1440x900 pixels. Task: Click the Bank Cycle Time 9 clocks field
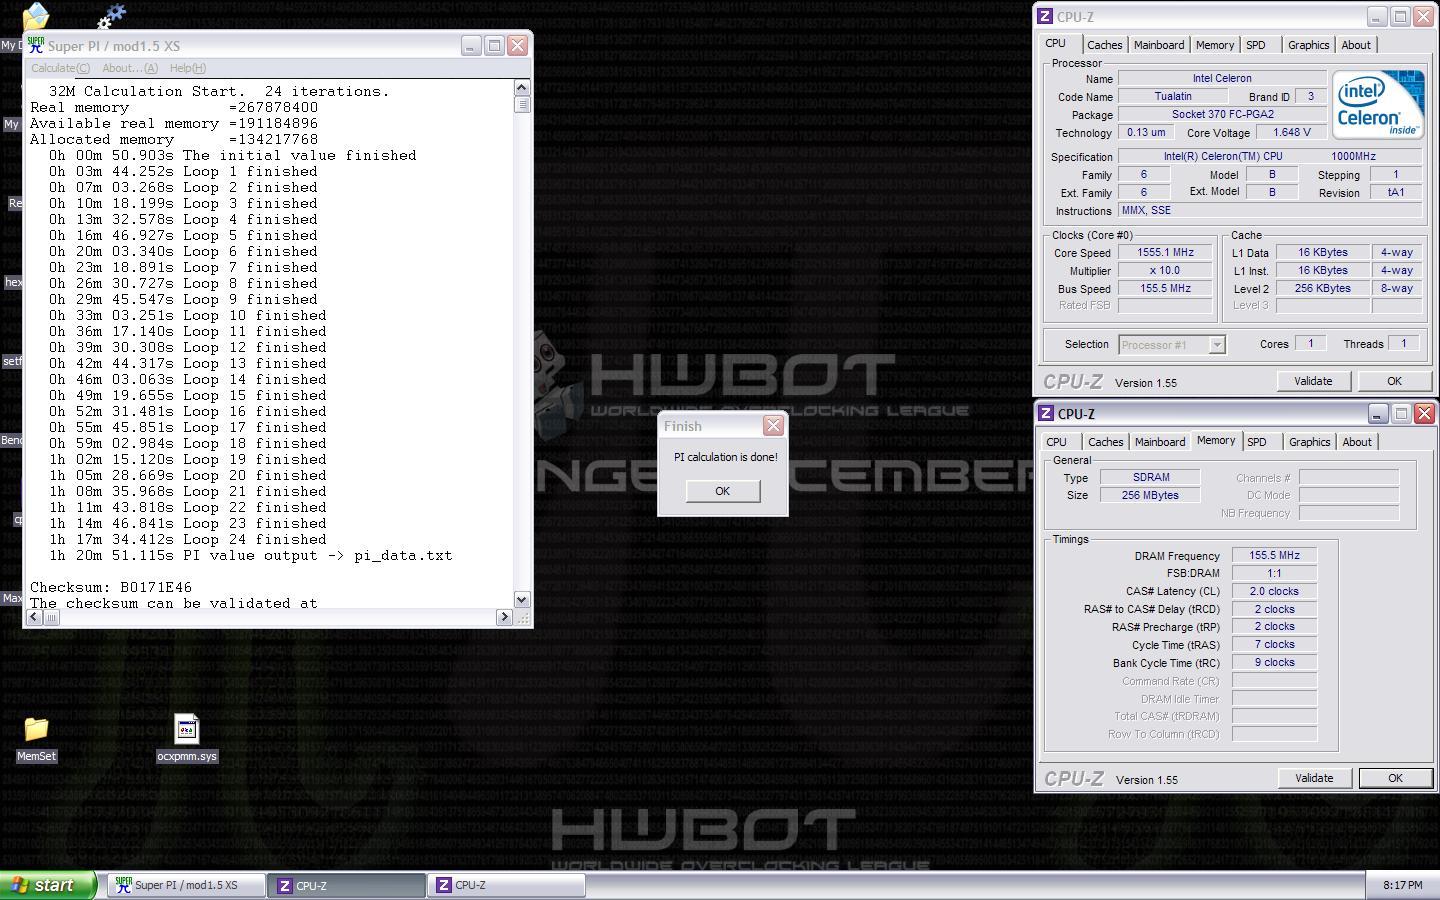[1274, 662]
